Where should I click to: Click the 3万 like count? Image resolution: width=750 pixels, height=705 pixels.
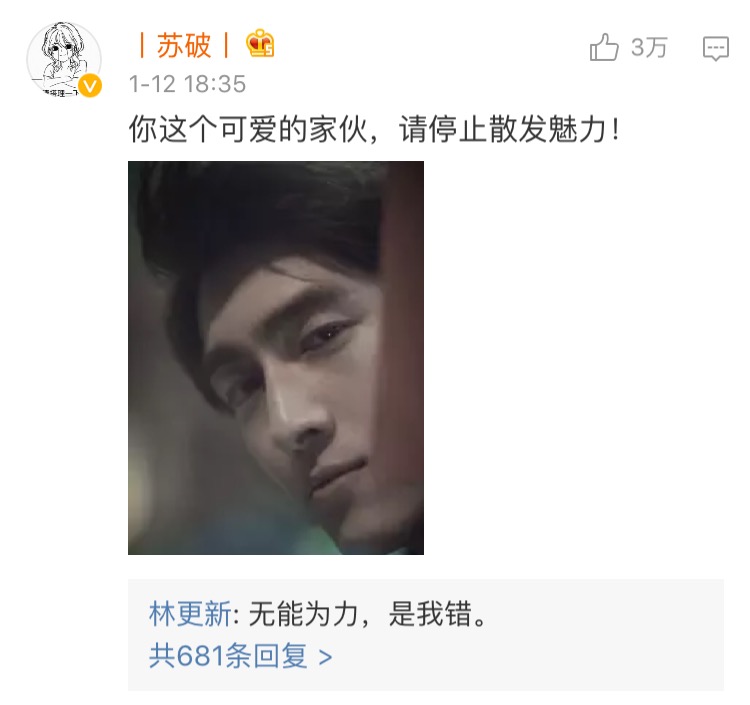[649, 48]
